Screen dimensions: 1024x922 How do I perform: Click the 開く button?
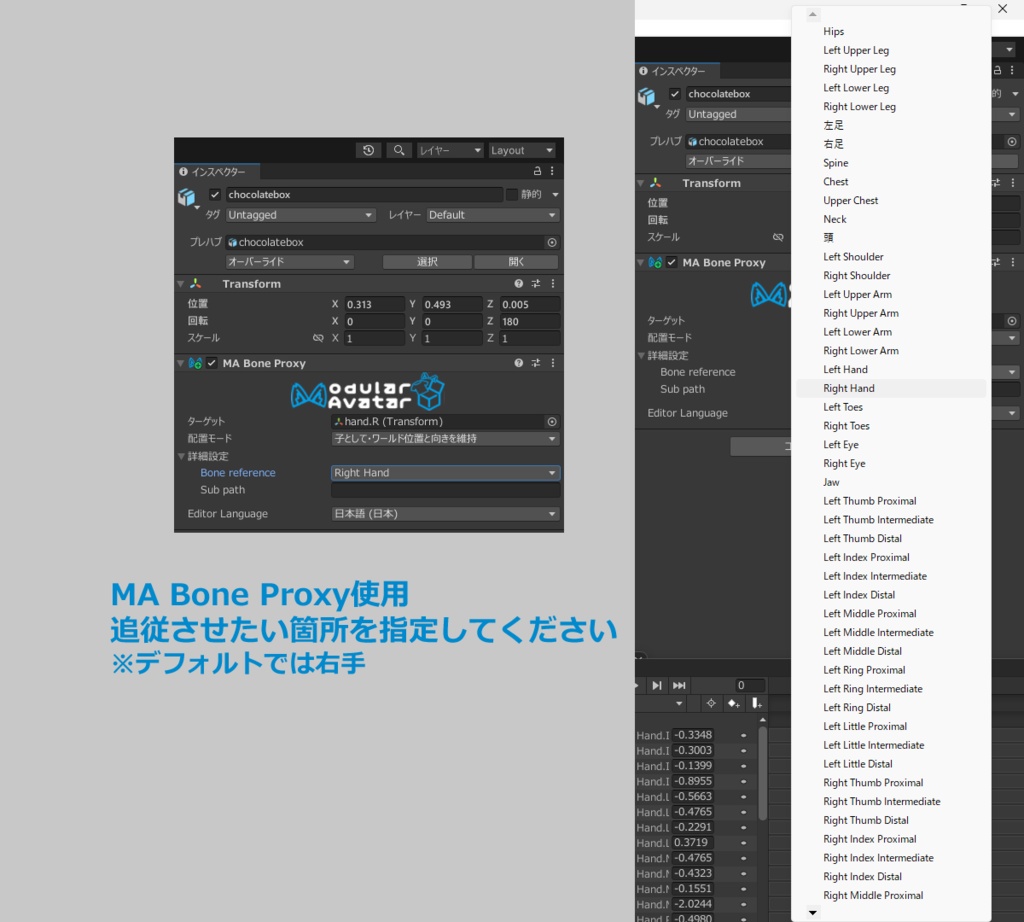pos(516,262)
